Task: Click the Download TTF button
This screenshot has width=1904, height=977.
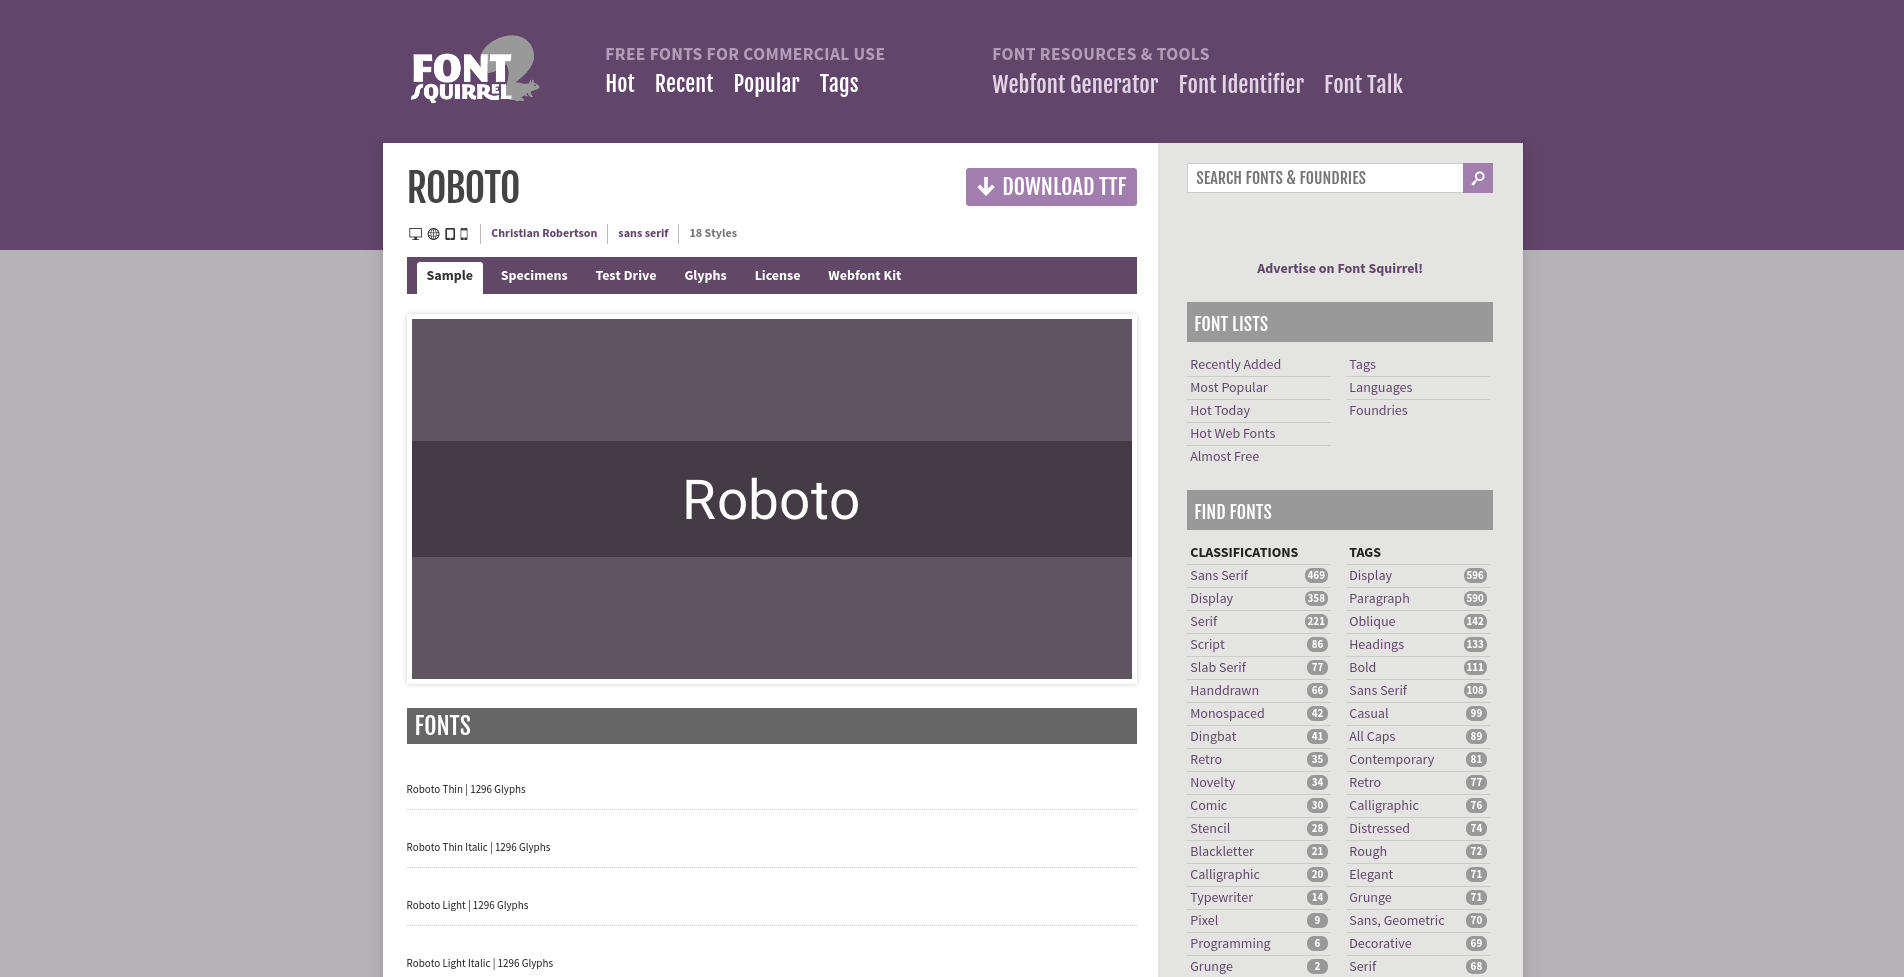Action: tap(1051, 187)
